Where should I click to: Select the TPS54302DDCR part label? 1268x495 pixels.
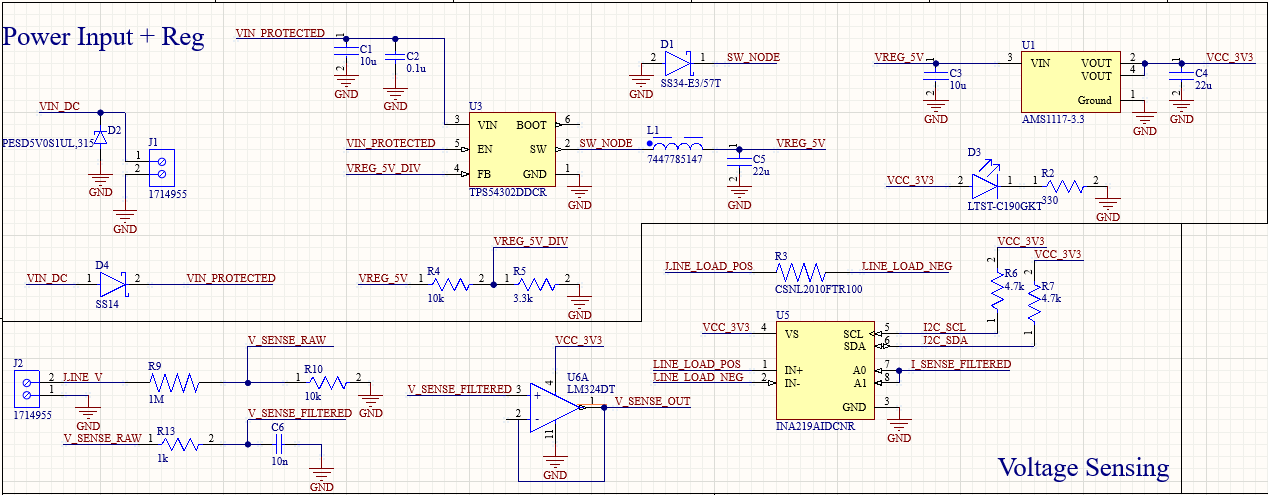(x=508, y=193)
